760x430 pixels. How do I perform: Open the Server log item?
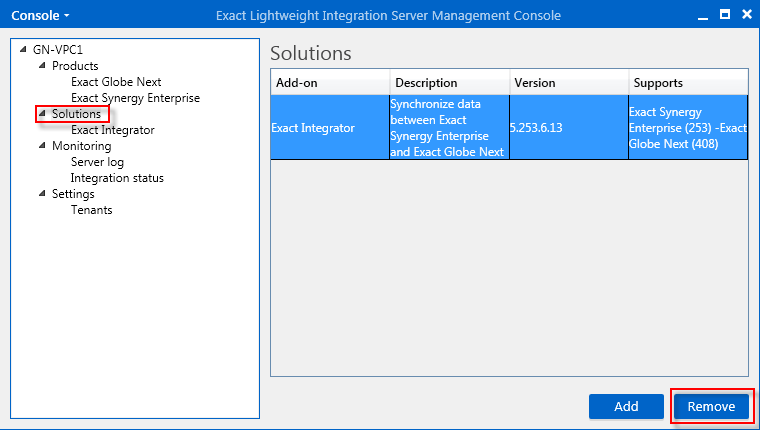(x=97, y=161)
